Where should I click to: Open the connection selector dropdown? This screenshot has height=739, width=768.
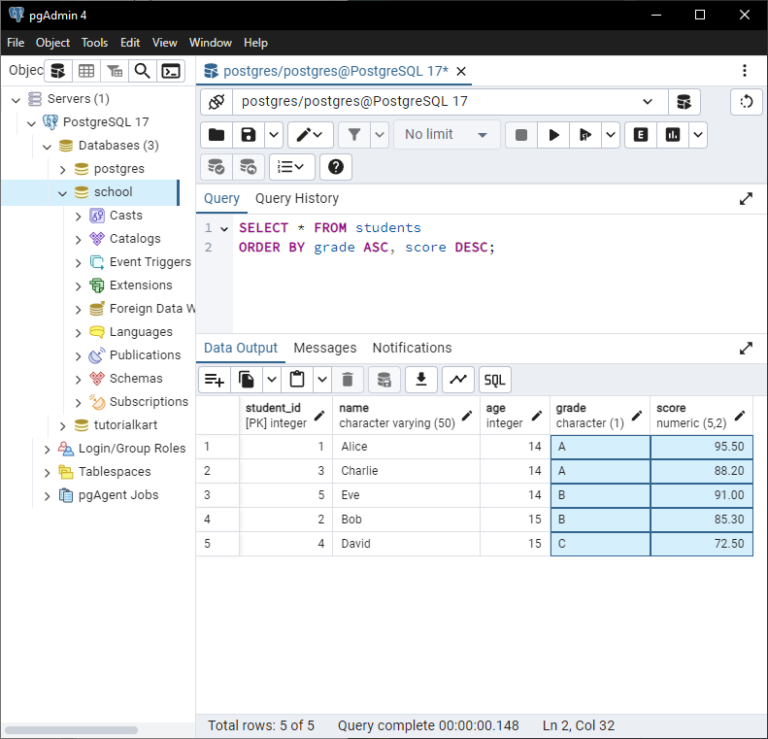click(x=647, y=102)
